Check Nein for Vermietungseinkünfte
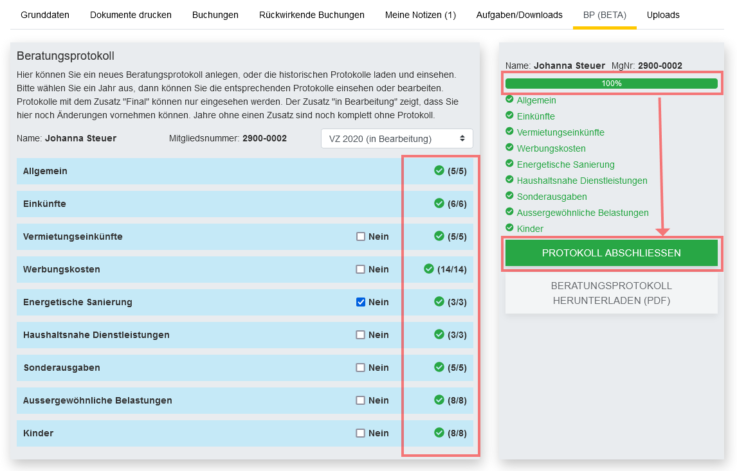The image size is (737, 471). pos(361,236)
